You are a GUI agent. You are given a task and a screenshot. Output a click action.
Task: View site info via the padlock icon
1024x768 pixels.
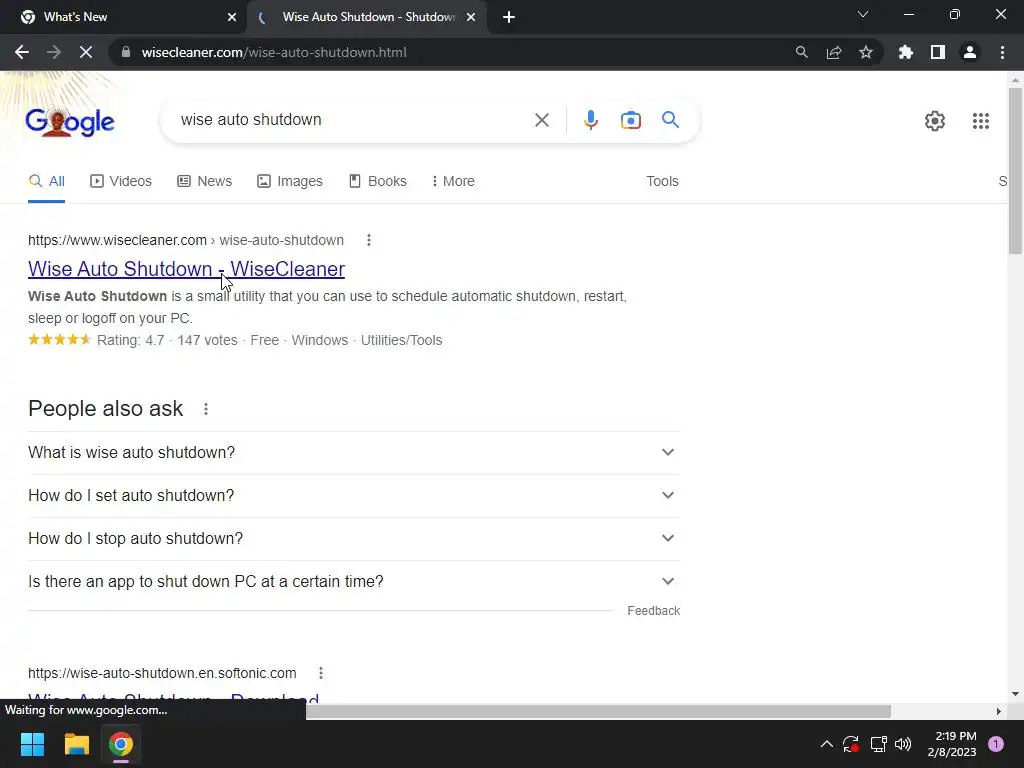click(x=127, y=52)
